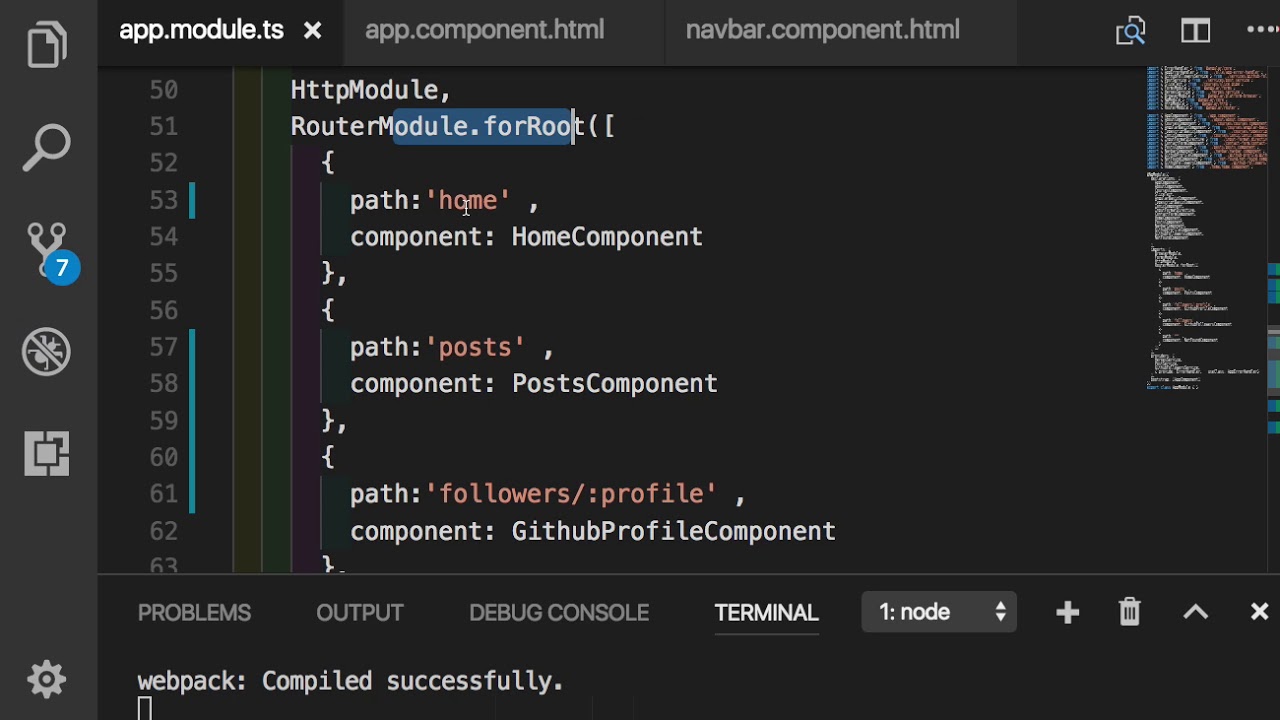The image size is (1280, 720).
Task: Kill the terminal with trash icon
Action: (x=1130, y=612)
